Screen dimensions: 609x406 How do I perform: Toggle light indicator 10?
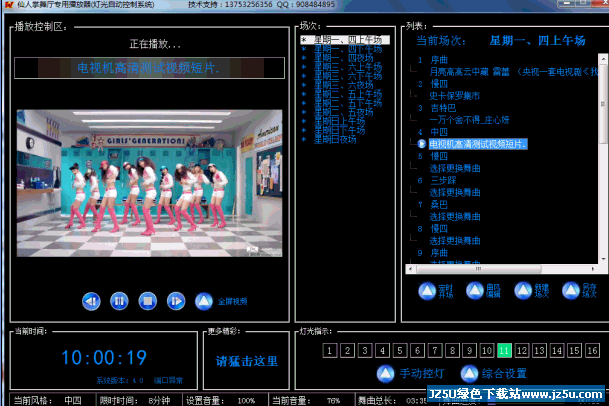pos(487,351)
